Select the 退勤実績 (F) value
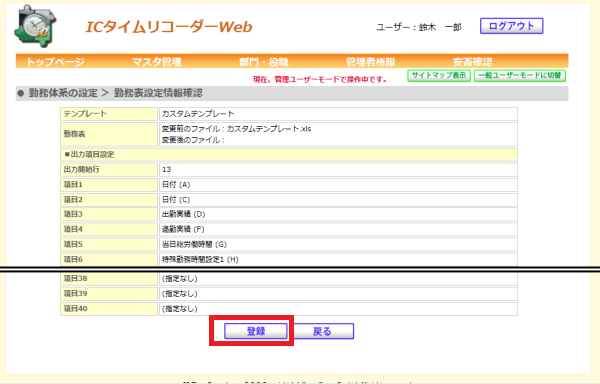Viewport: 600px width, 384px height. coord(338,229)
